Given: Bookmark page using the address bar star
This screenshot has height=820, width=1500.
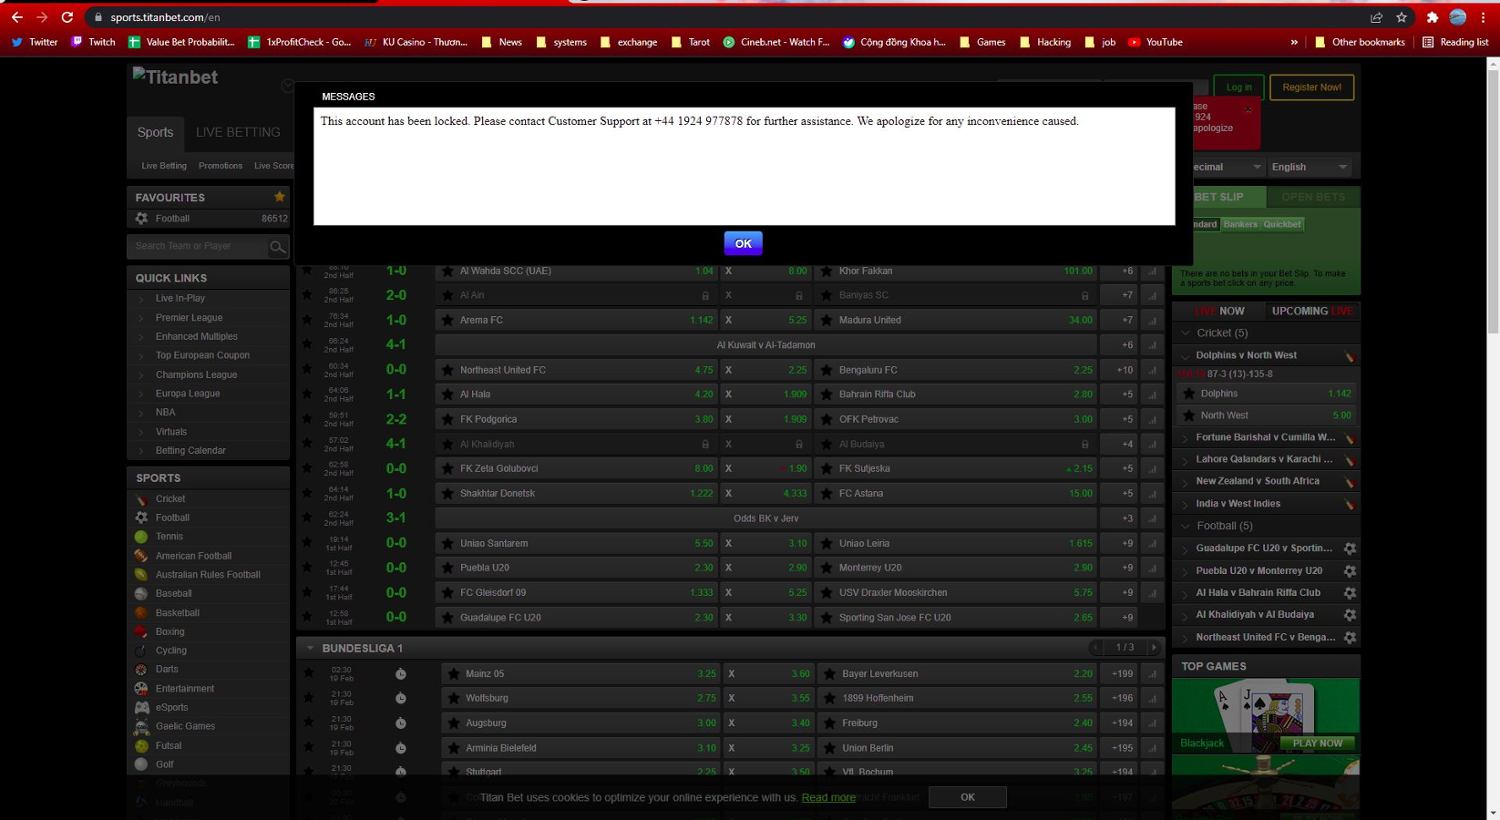Looking at the screenshot, I should point(1401,17).
